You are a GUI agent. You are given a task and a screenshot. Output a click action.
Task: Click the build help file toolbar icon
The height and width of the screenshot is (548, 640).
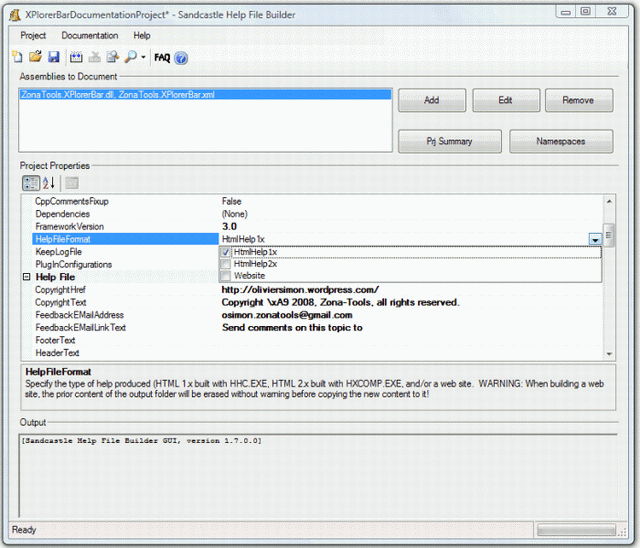click(x=76, y=57)
